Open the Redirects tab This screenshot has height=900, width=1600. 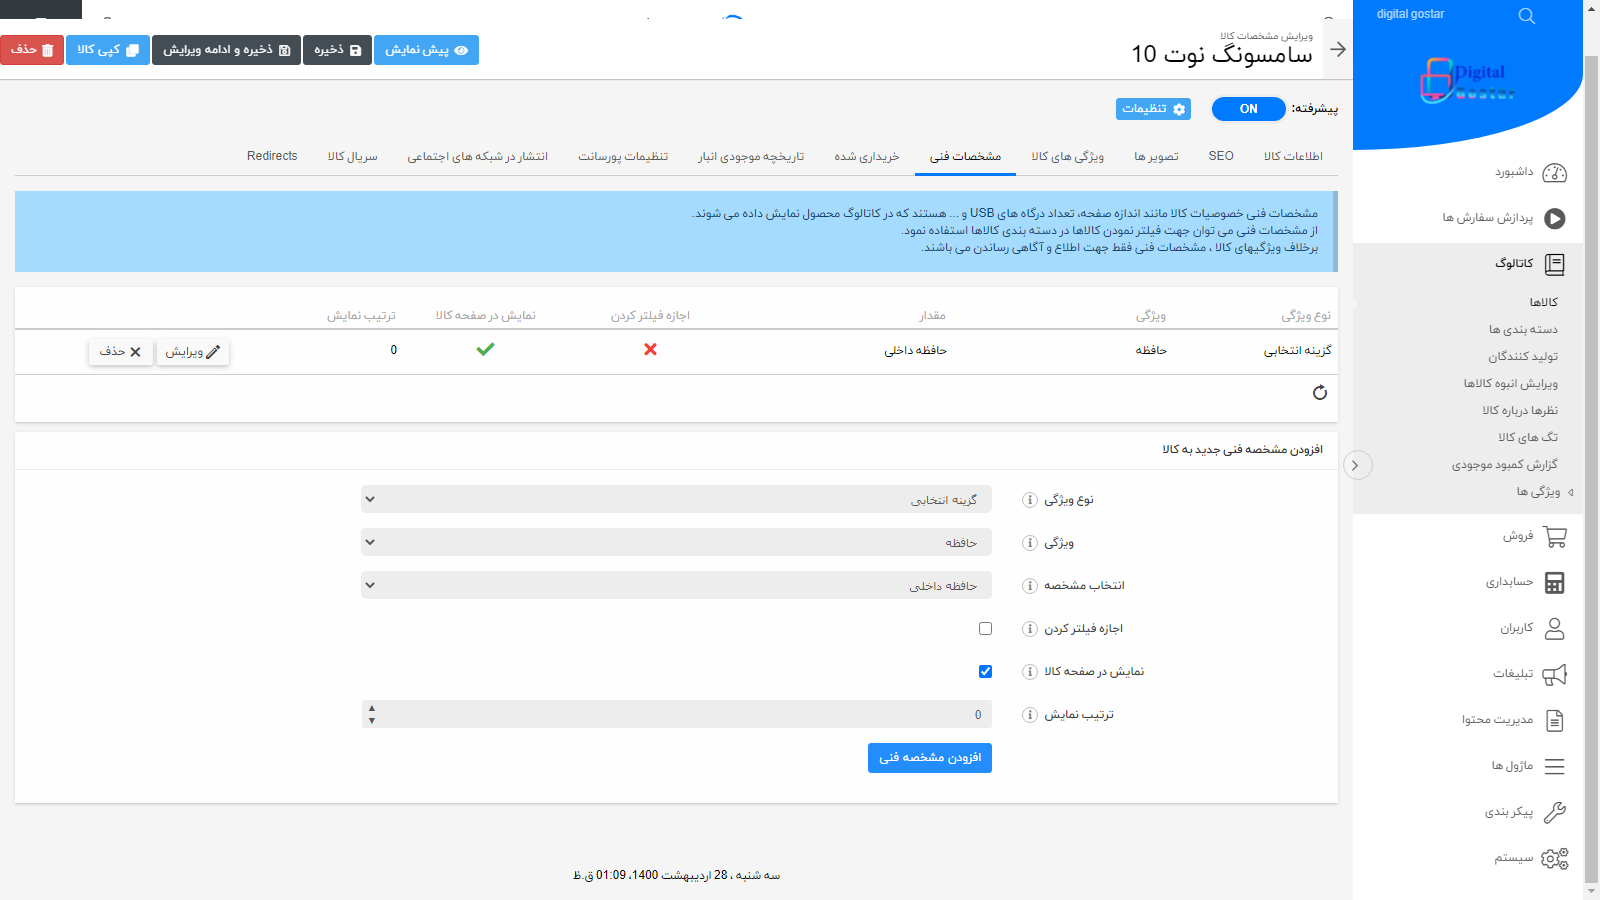click(x=271, y=156)
